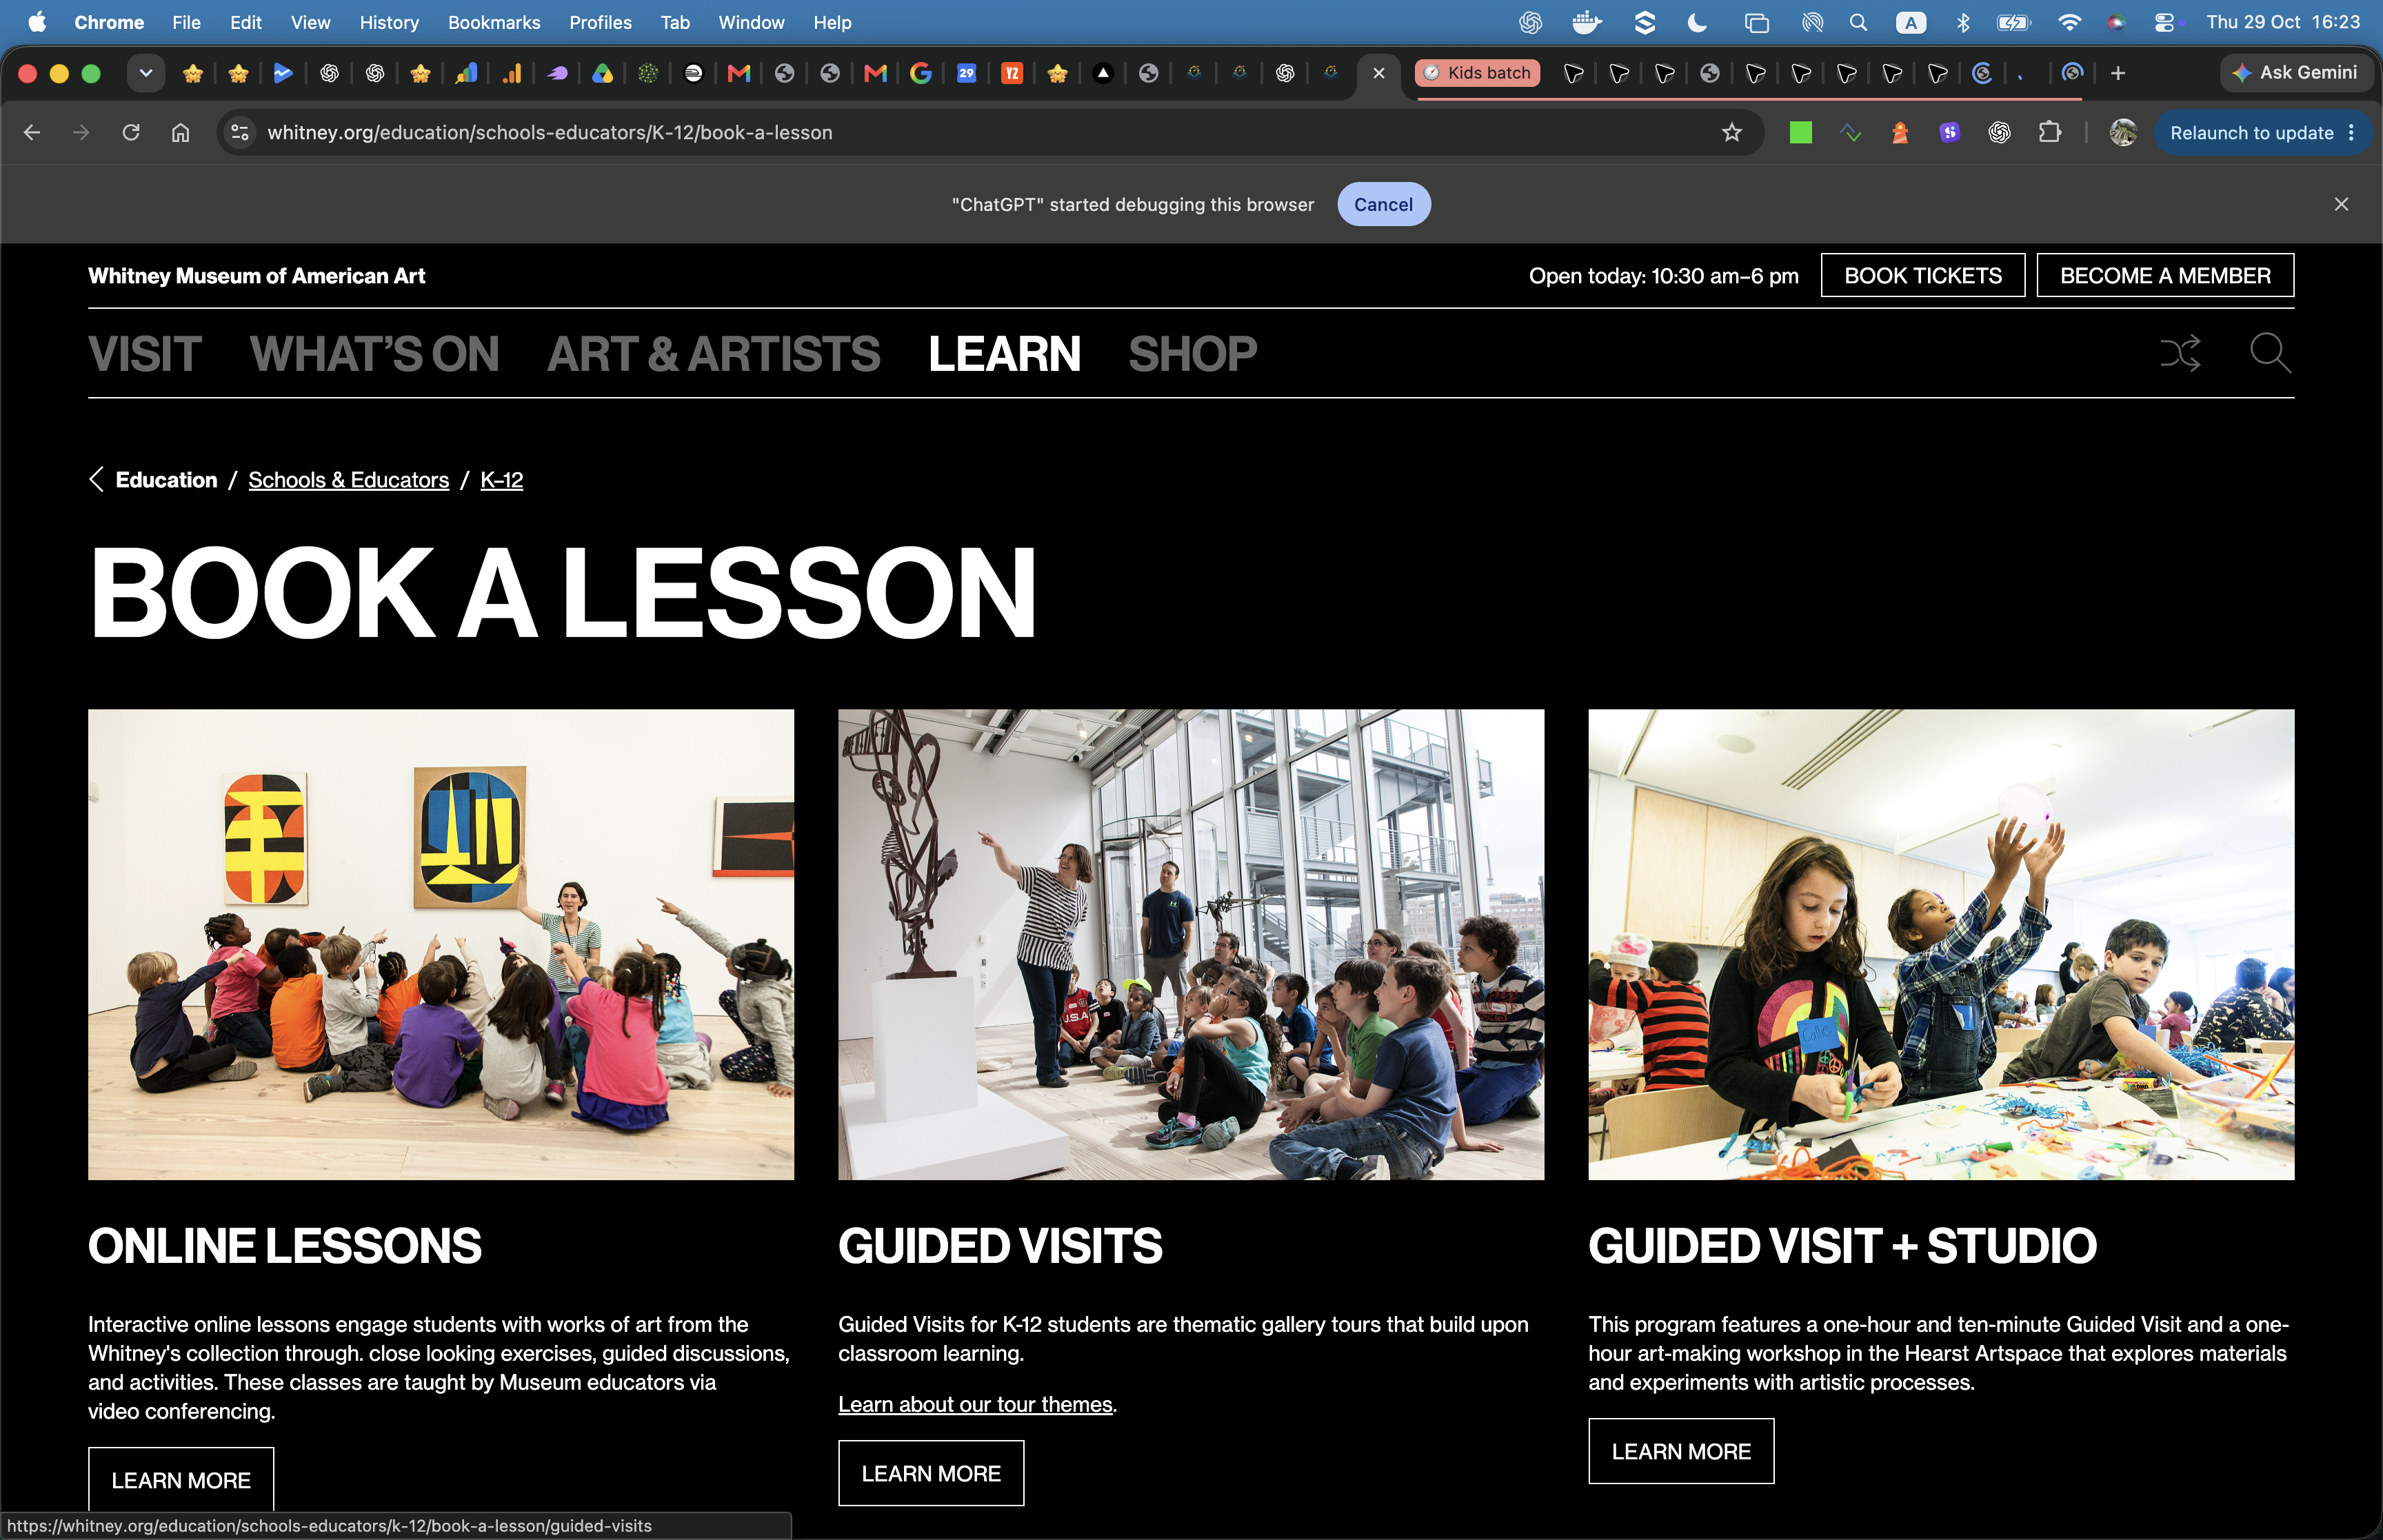
Task: Open the Extensions puzzle icon
Action: [x=2050, y=132]
